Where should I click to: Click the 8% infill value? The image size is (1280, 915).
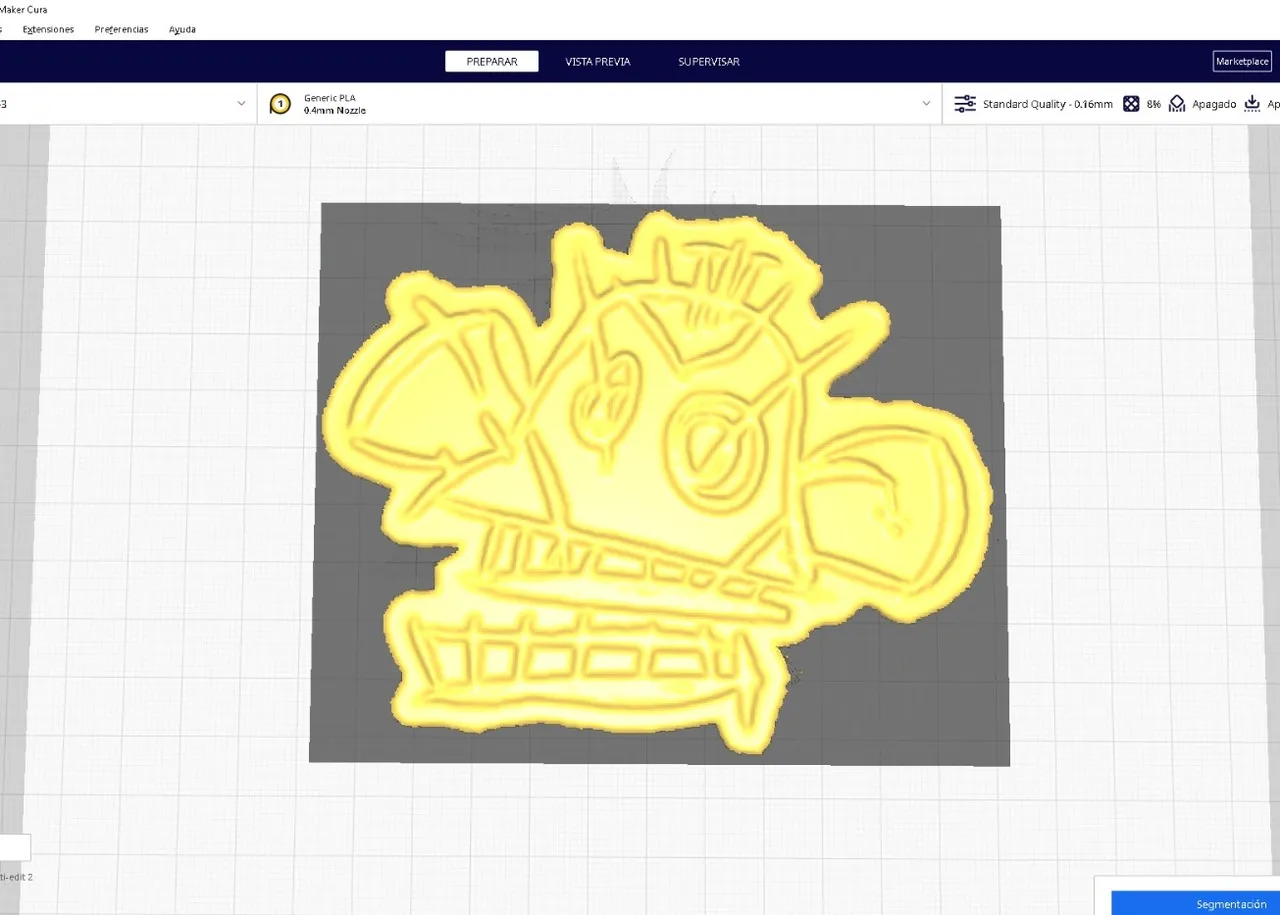click(x=1152, y=103)
